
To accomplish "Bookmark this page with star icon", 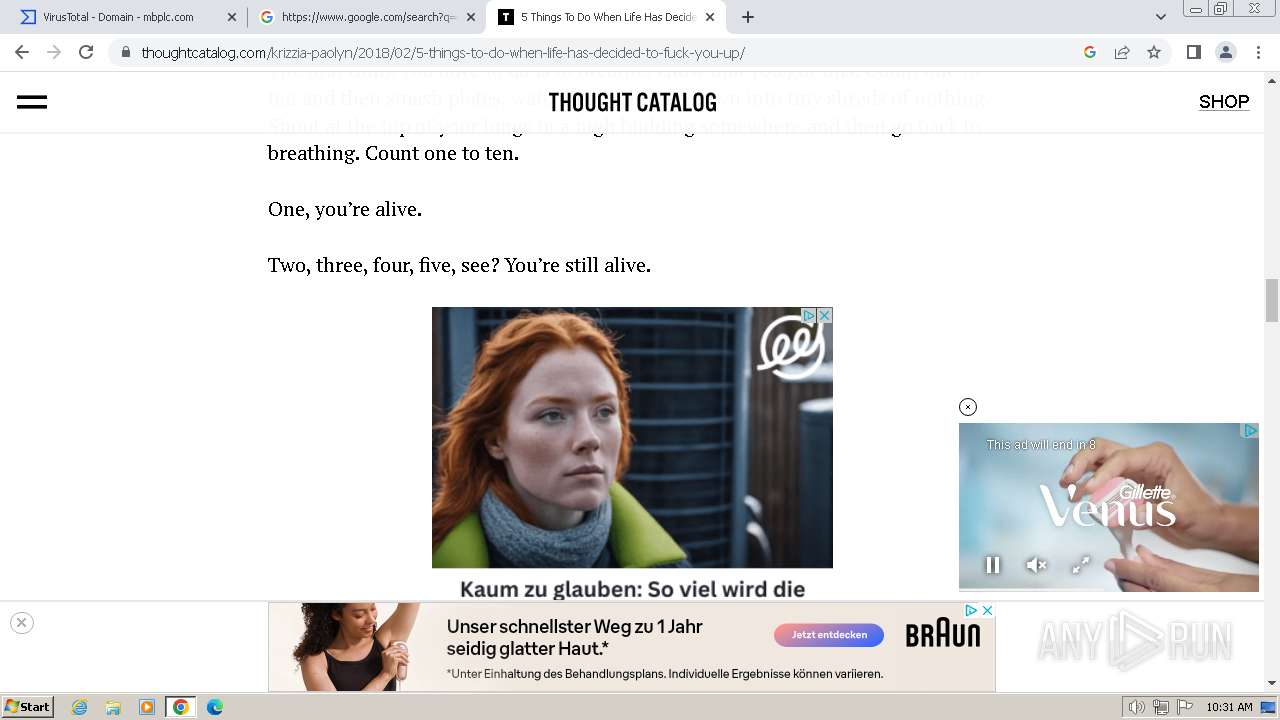I will coord(1154,52).
